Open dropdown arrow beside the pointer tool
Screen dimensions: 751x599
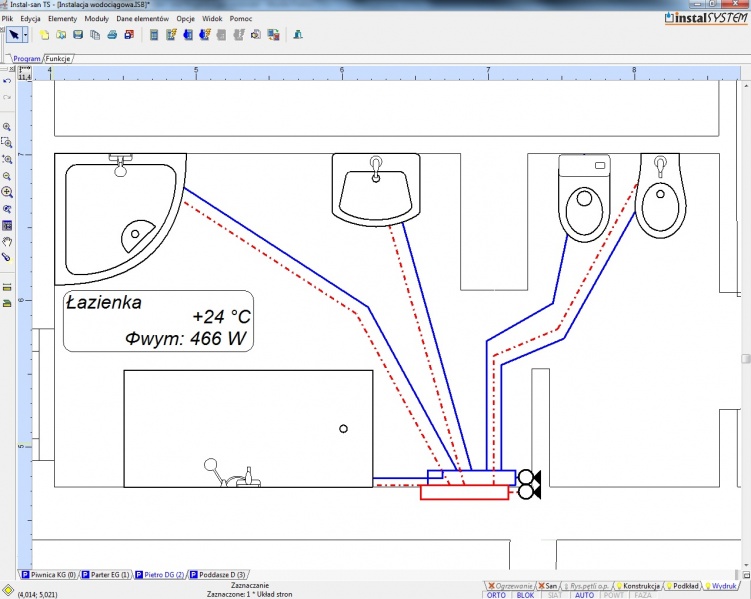pyautogui.click(x=26, y=35)
